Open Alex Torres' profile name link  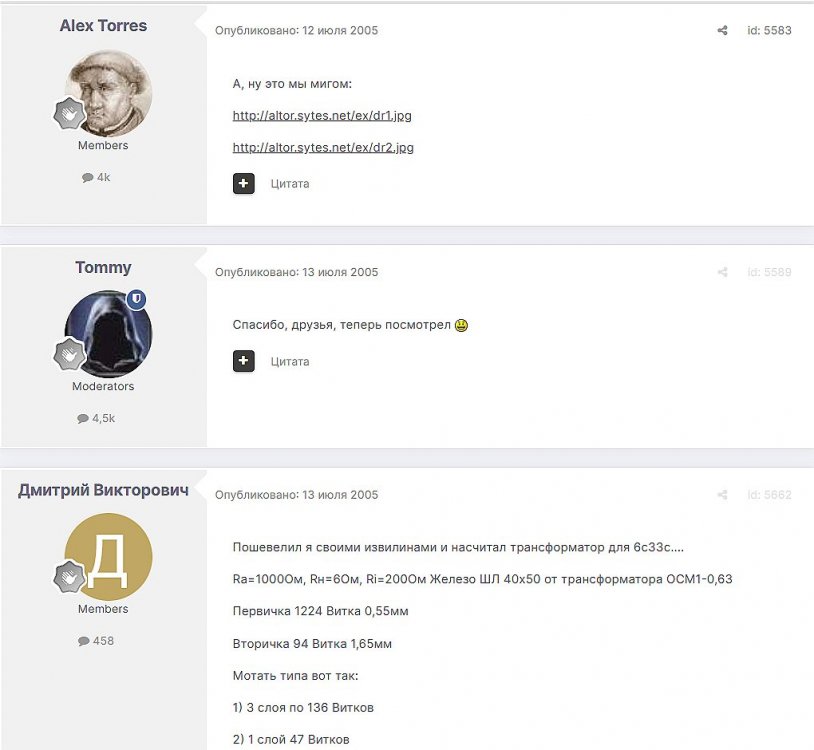(103, 25)
